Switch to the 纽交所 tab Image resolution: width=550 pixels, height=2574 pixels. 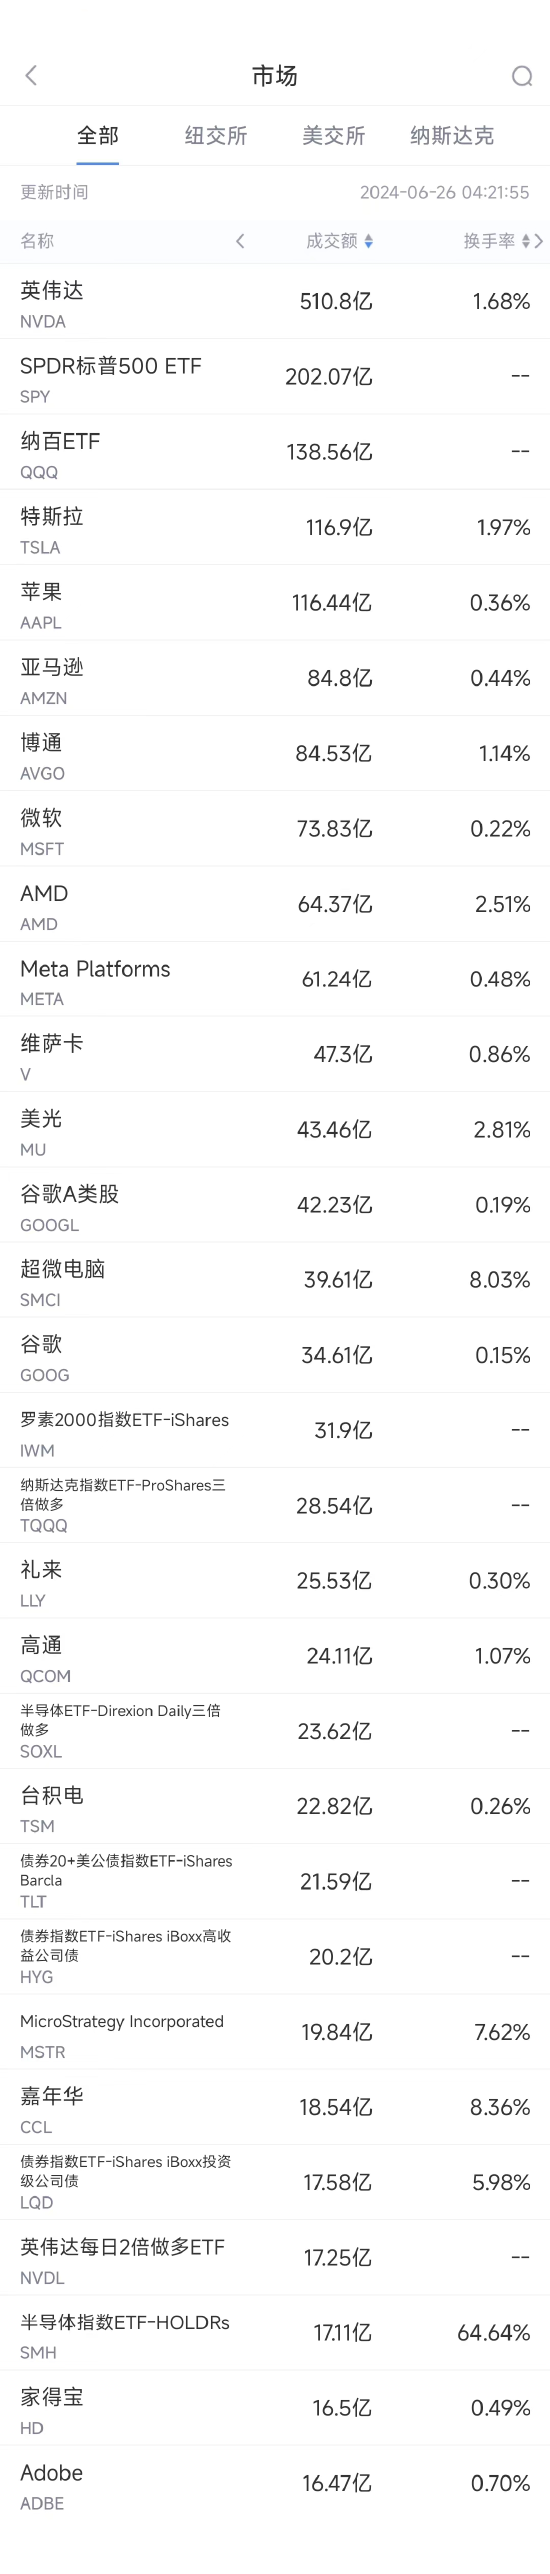[216, 136]
